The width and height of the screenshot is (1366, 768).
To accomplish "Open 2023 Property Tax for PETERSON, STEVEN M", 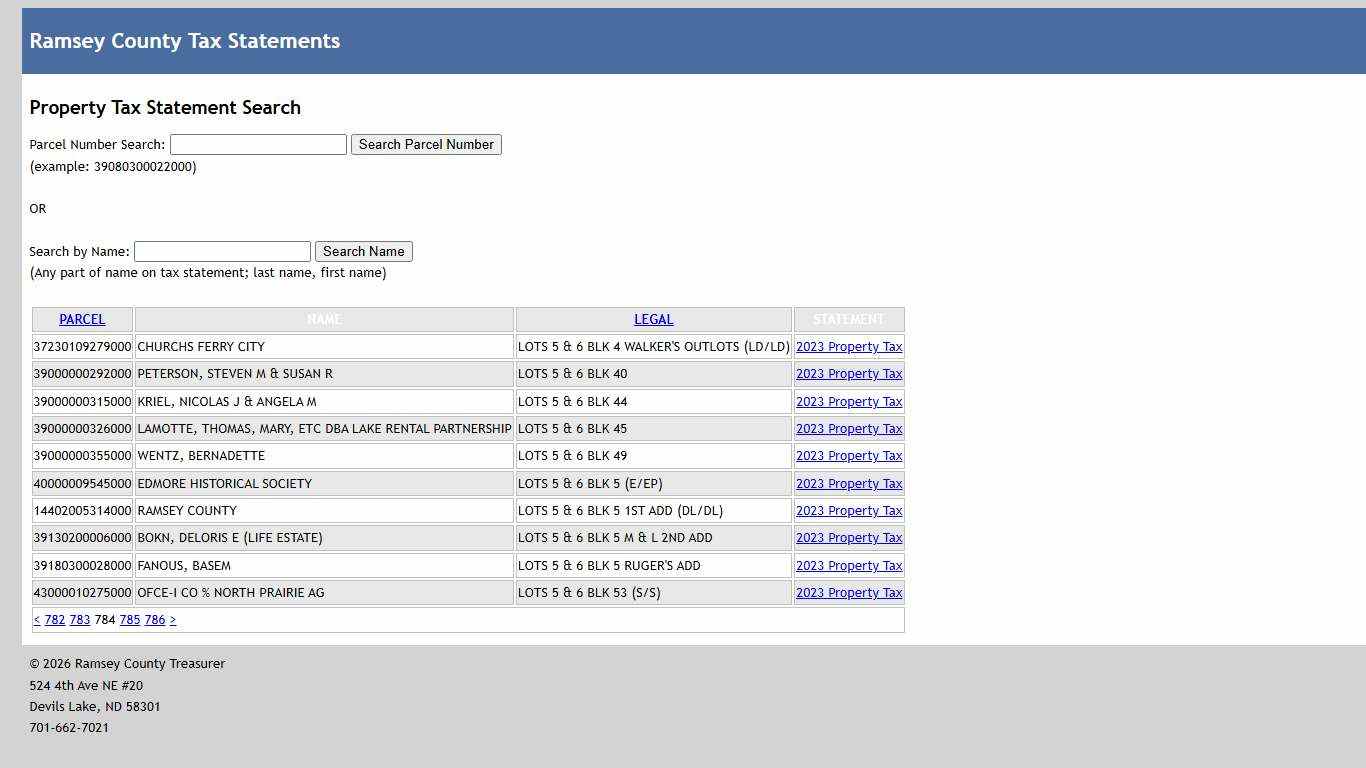I will [x=848, y=373].
